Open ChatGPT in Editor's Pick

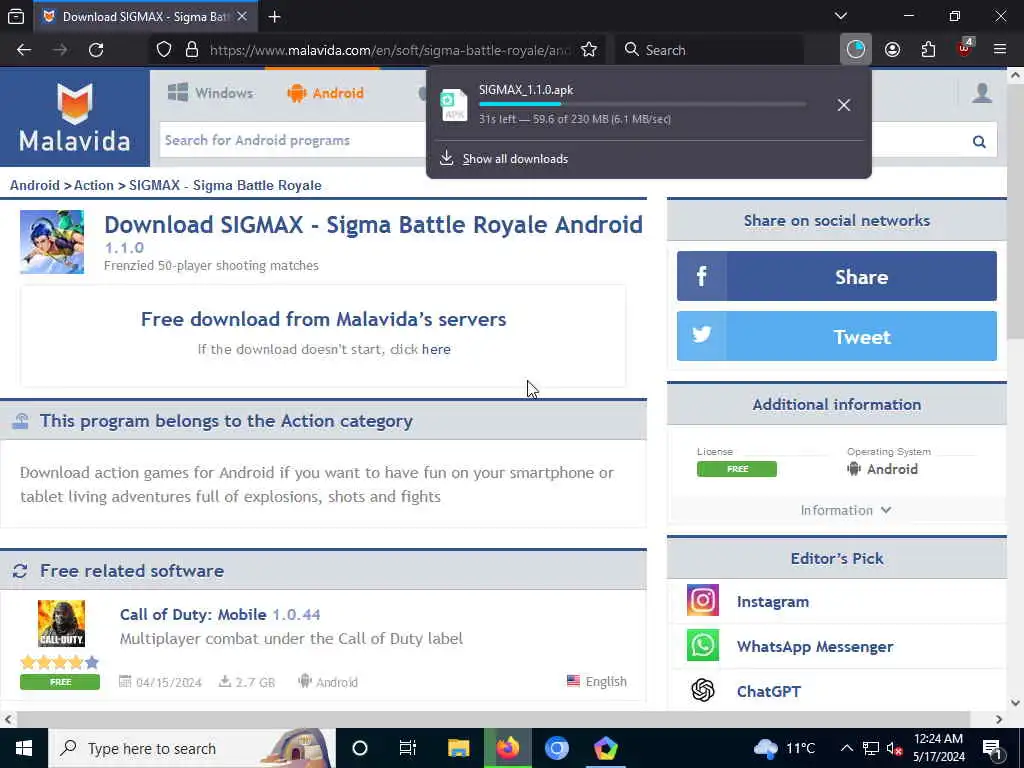point(769,691)
